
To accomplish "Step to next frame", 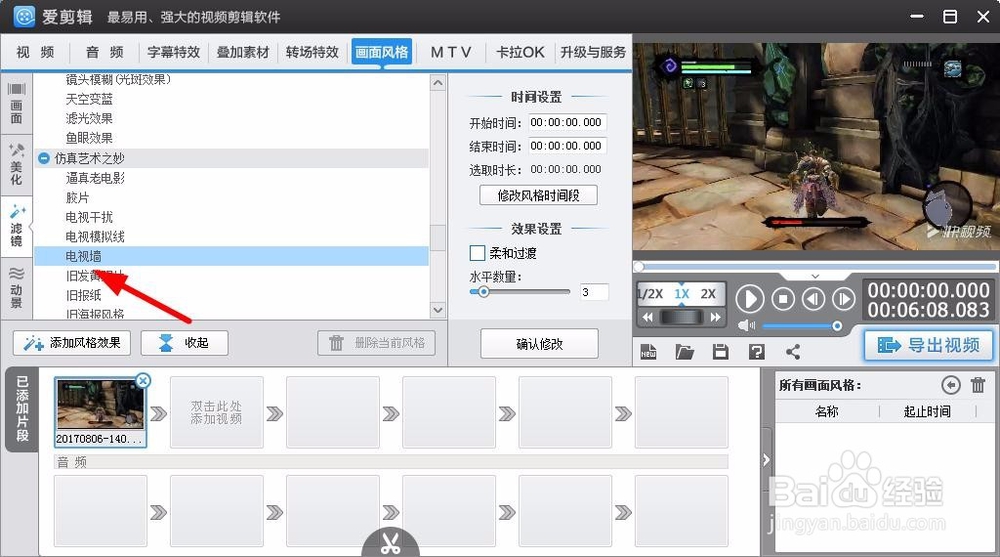I will point(843,299).
